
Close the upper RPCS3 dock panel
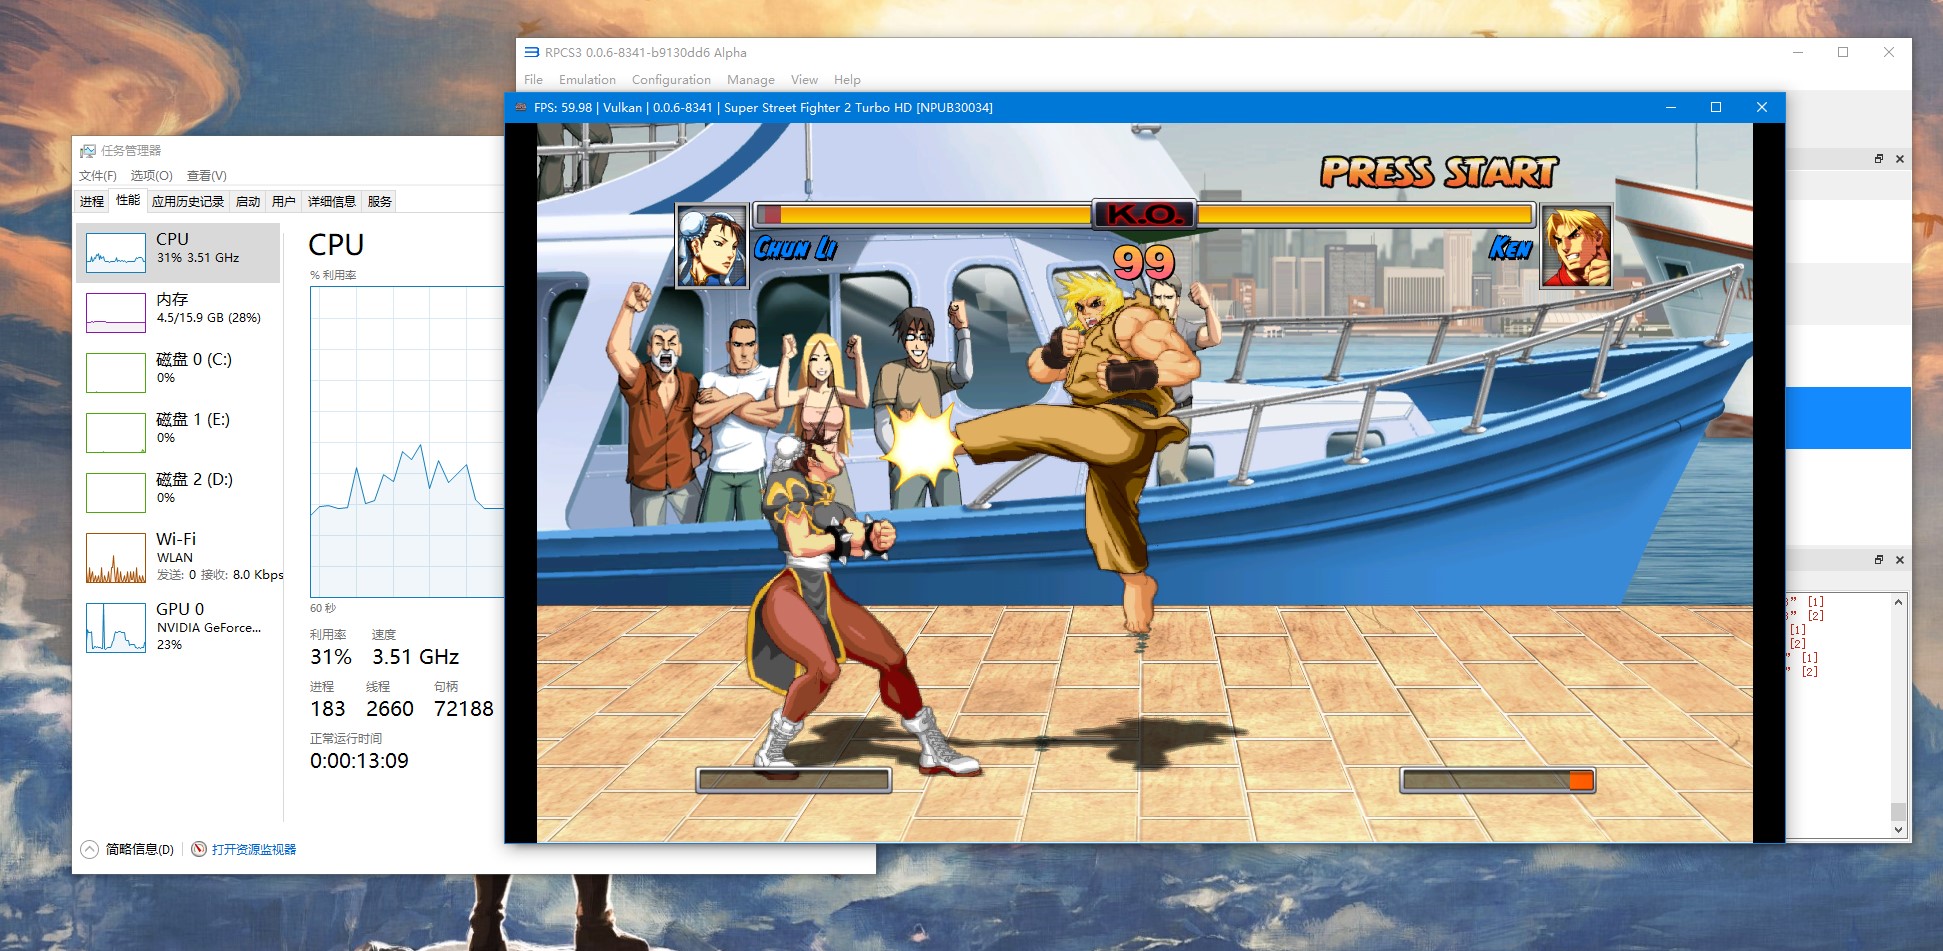(x=1900, y=159)
